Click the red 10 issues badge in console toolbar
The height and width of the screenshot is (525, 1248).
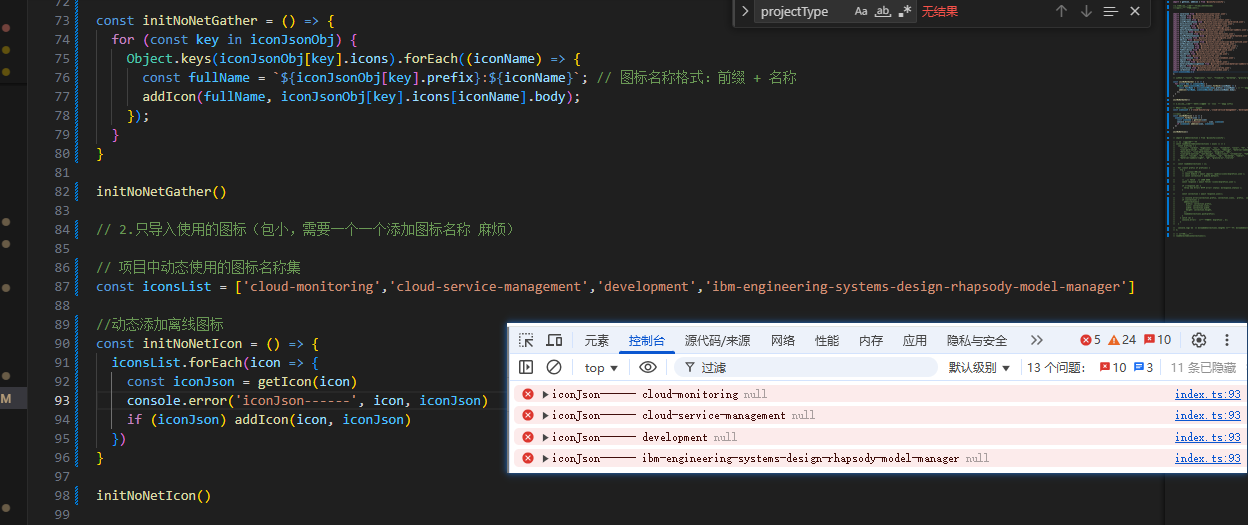1113,367
